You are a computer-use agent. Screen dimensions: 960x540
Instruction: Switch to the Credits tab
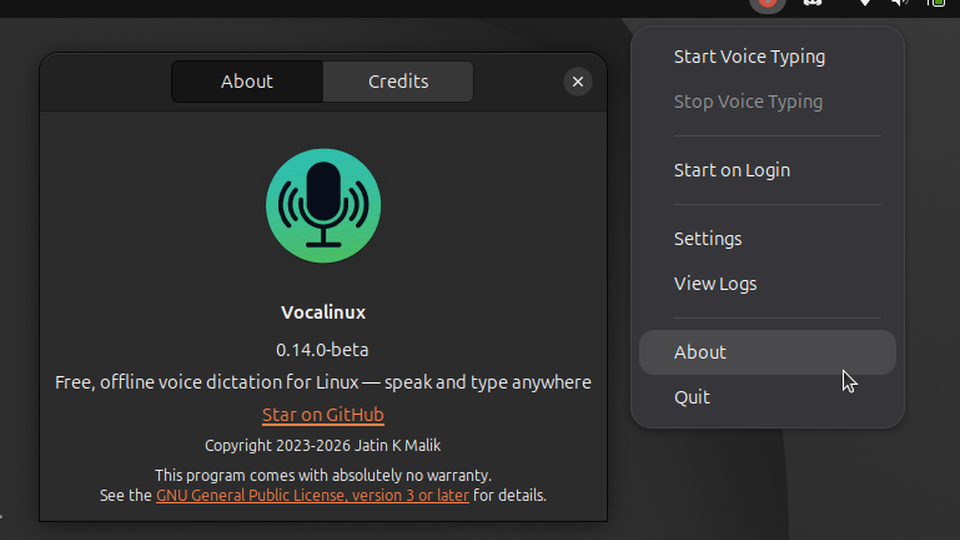coord(398,81)
